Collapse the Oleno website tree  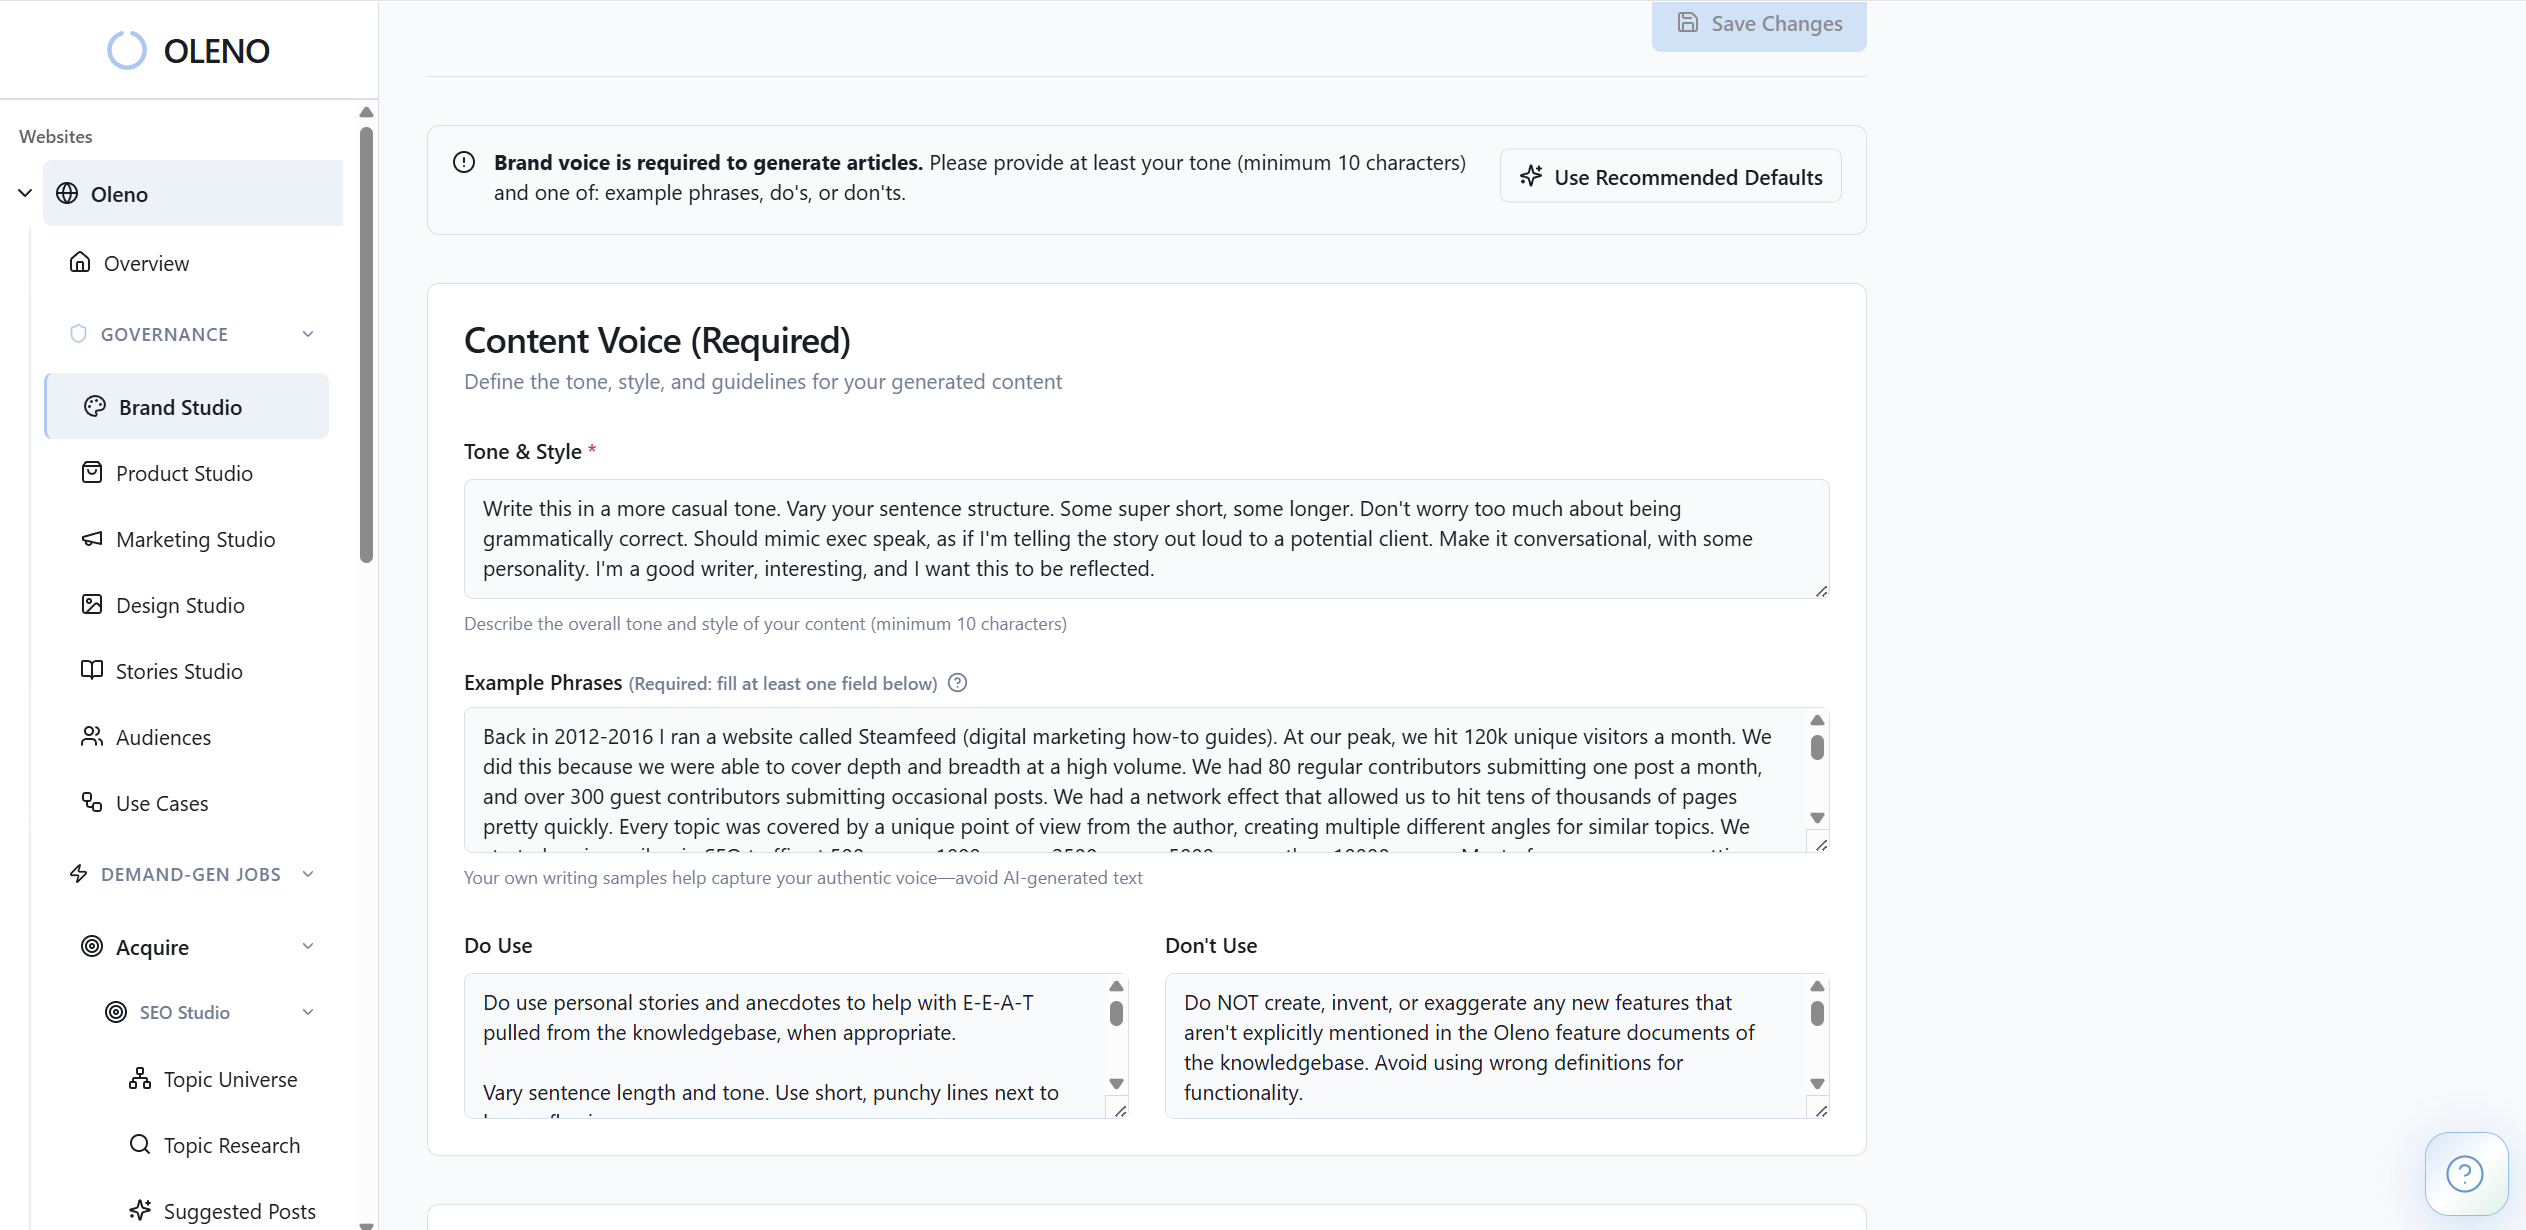point(25,193)
